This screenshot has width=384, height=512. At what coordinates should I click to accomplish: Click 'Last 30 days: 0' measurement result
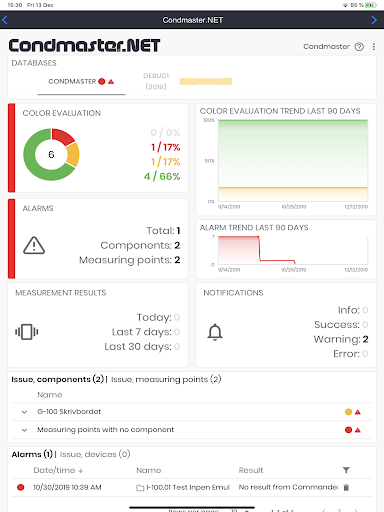pyautogui.click(x=142, y=347)
